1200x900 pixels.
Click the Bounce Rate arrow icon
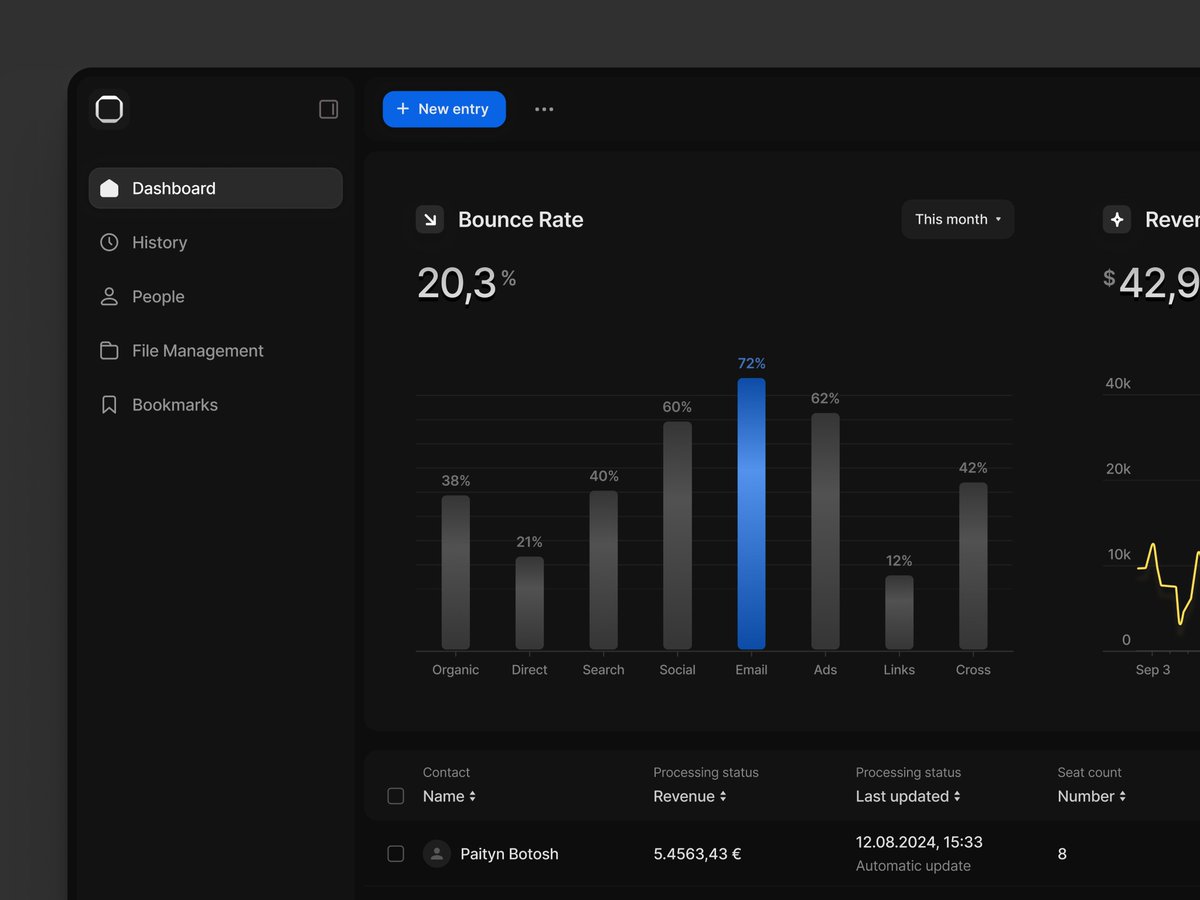[430, 219]
